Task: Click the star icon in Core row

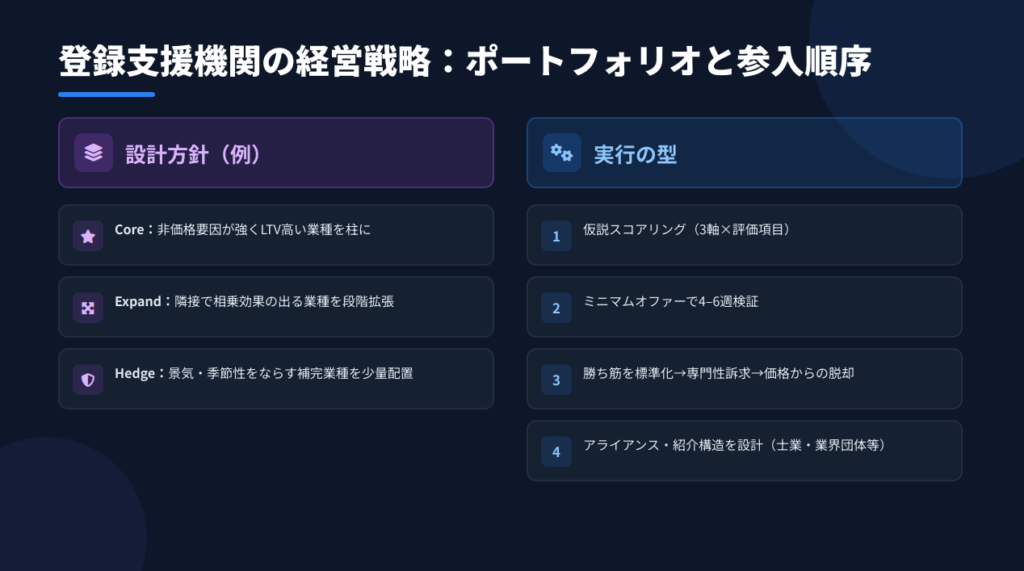Action: tap(88, 236)
